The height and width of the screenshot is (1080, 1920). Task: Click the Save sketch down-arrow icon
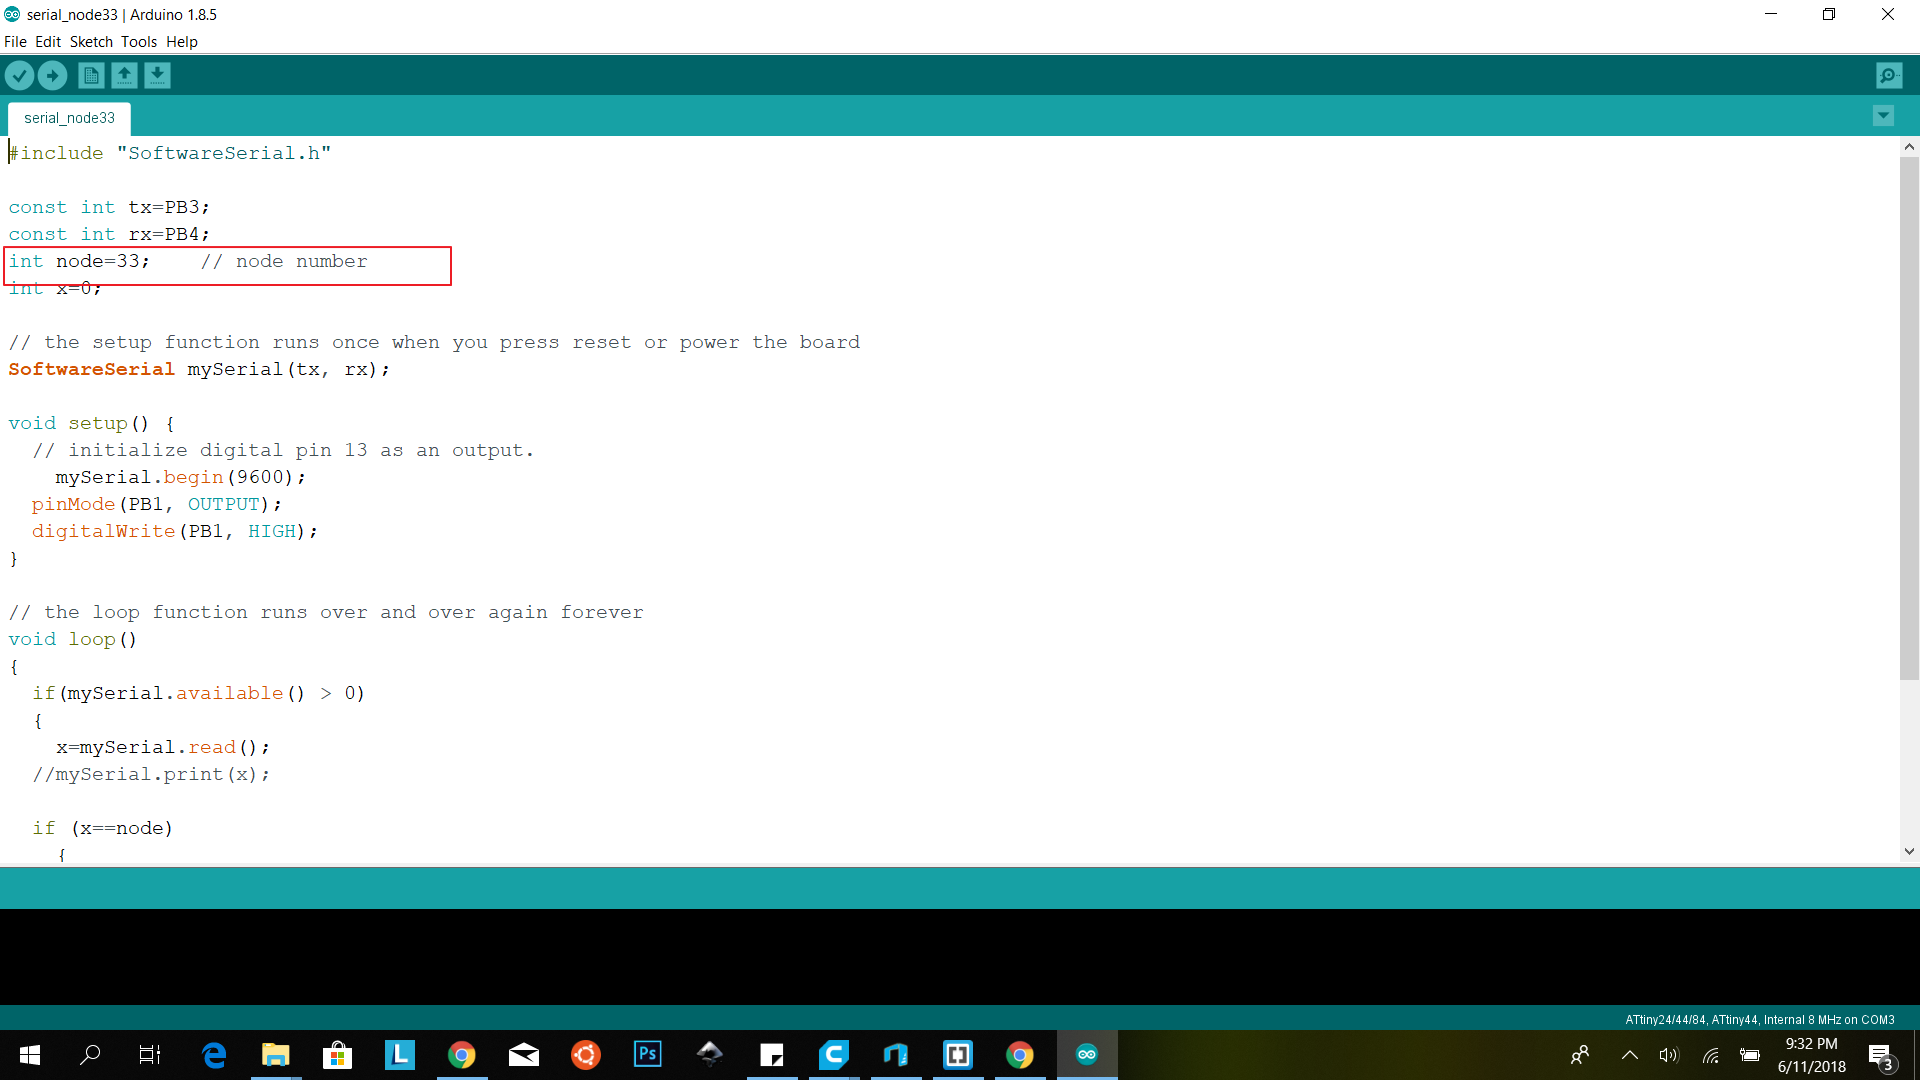(157, 75)
